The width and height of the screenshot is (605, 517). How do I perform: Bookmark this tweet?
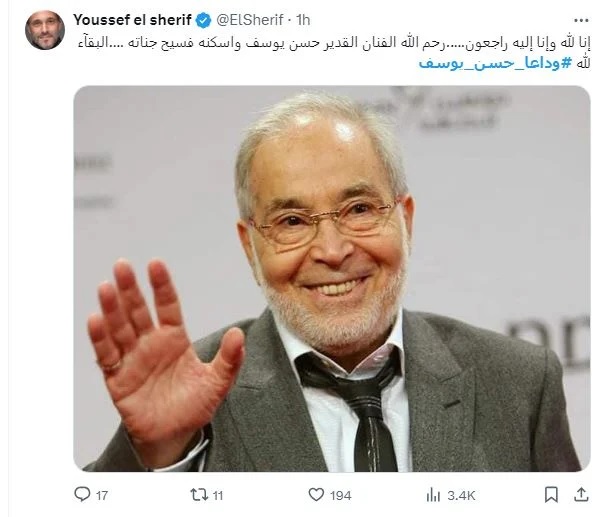(x=551, y=495)
